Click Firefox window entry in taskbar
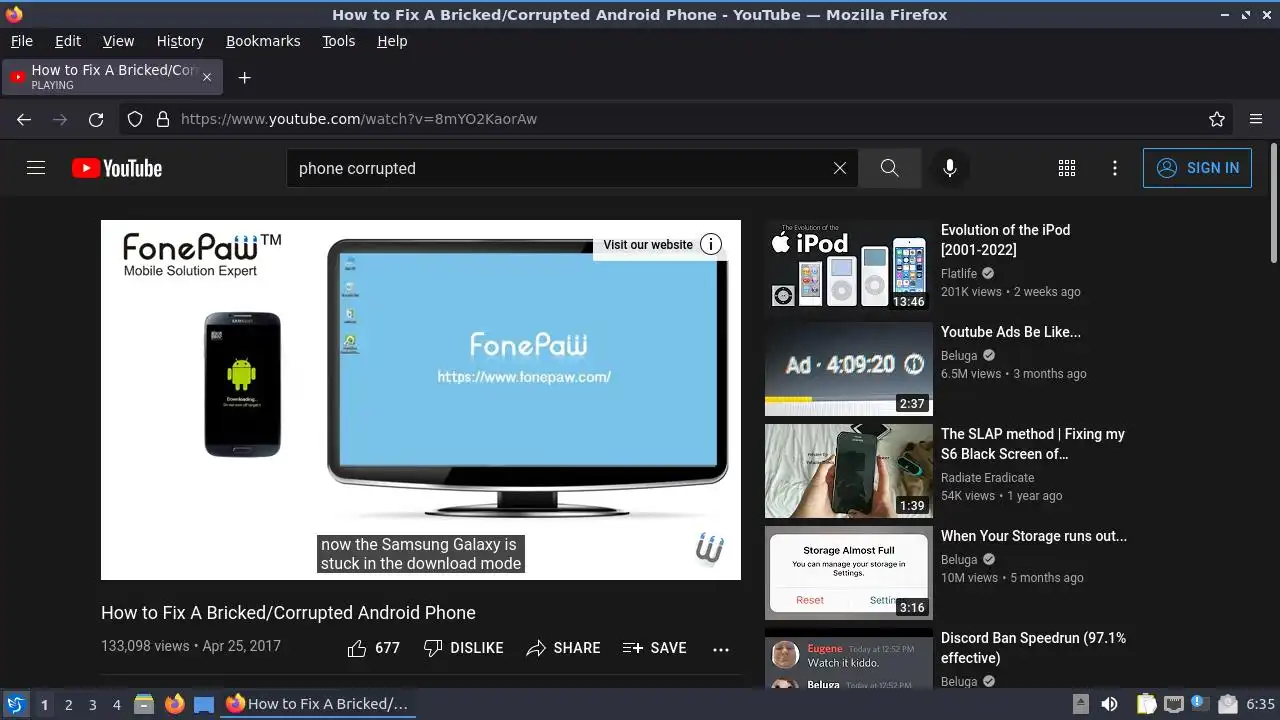The image size is (1280, 720). pos(318,704)
